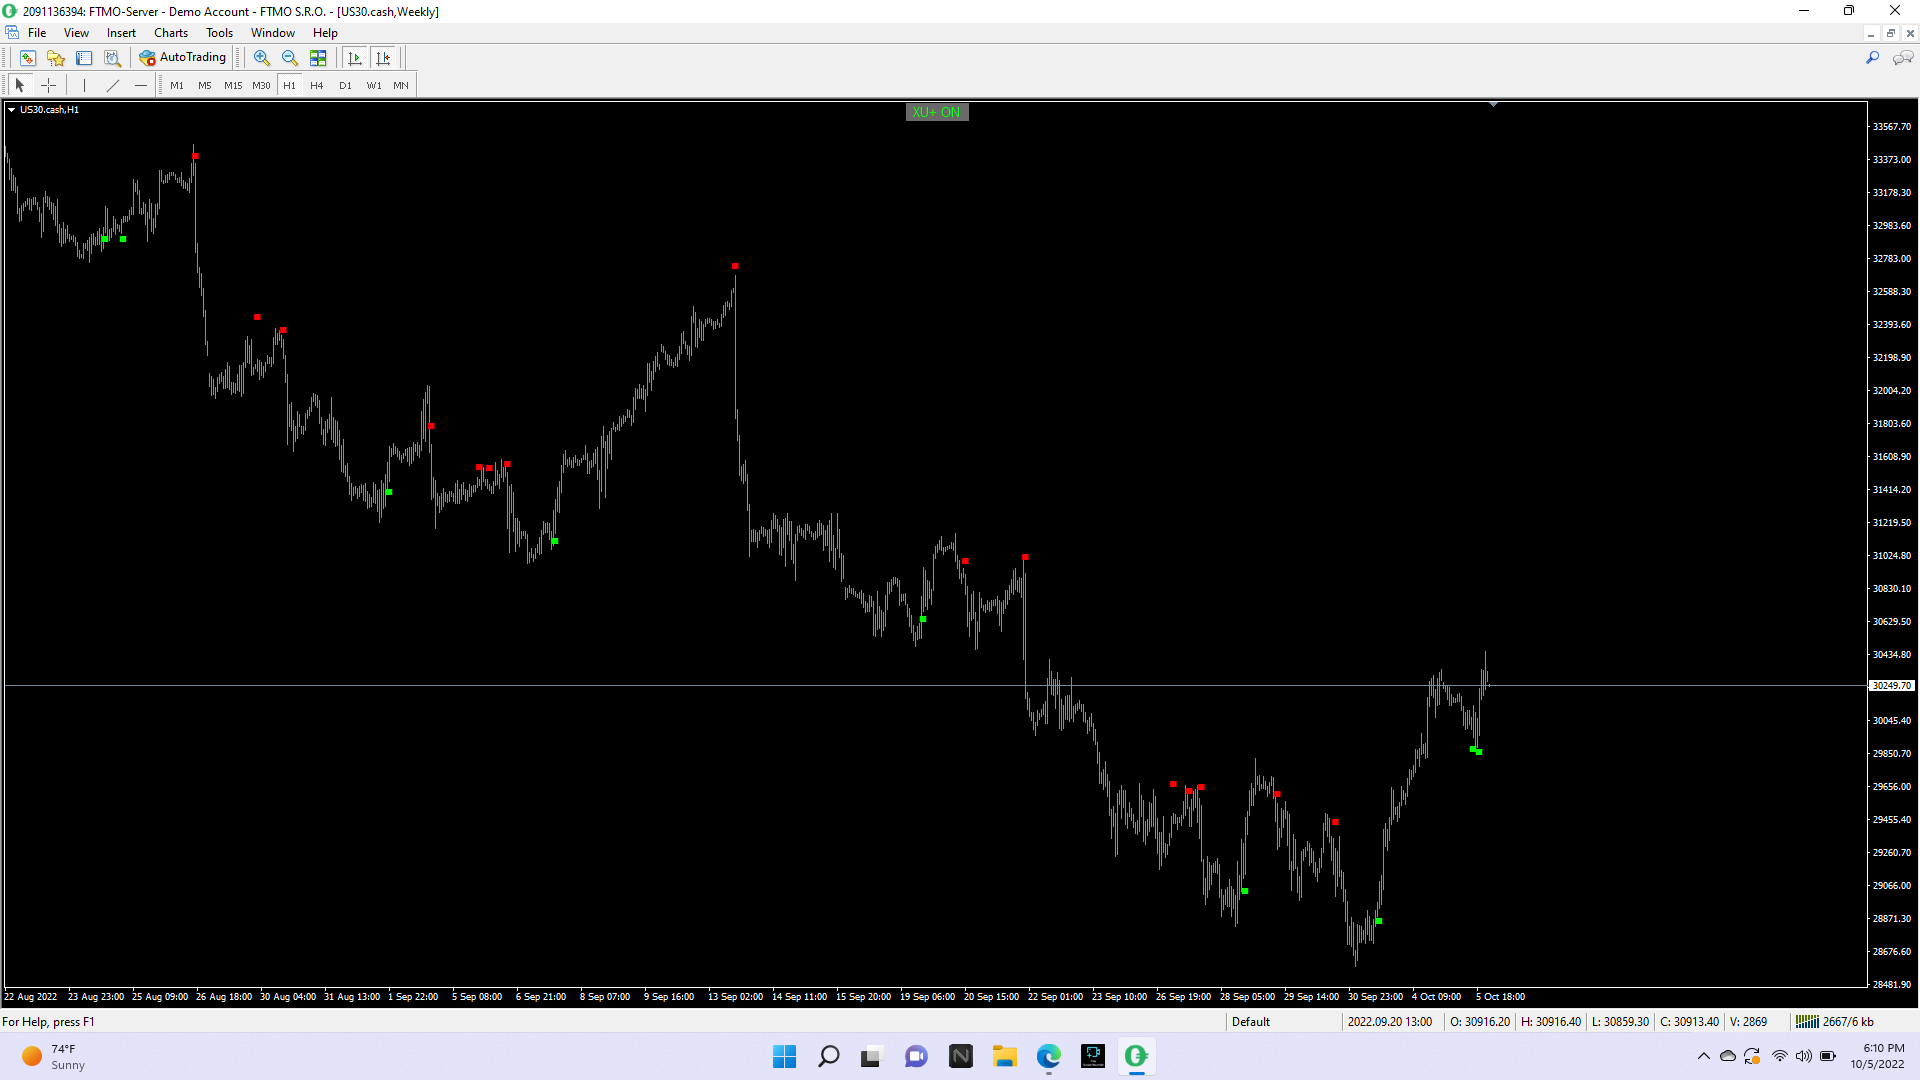1920x1080 pixels.
Task: Open the New Order window icon
Action: (x=28, y=58)
